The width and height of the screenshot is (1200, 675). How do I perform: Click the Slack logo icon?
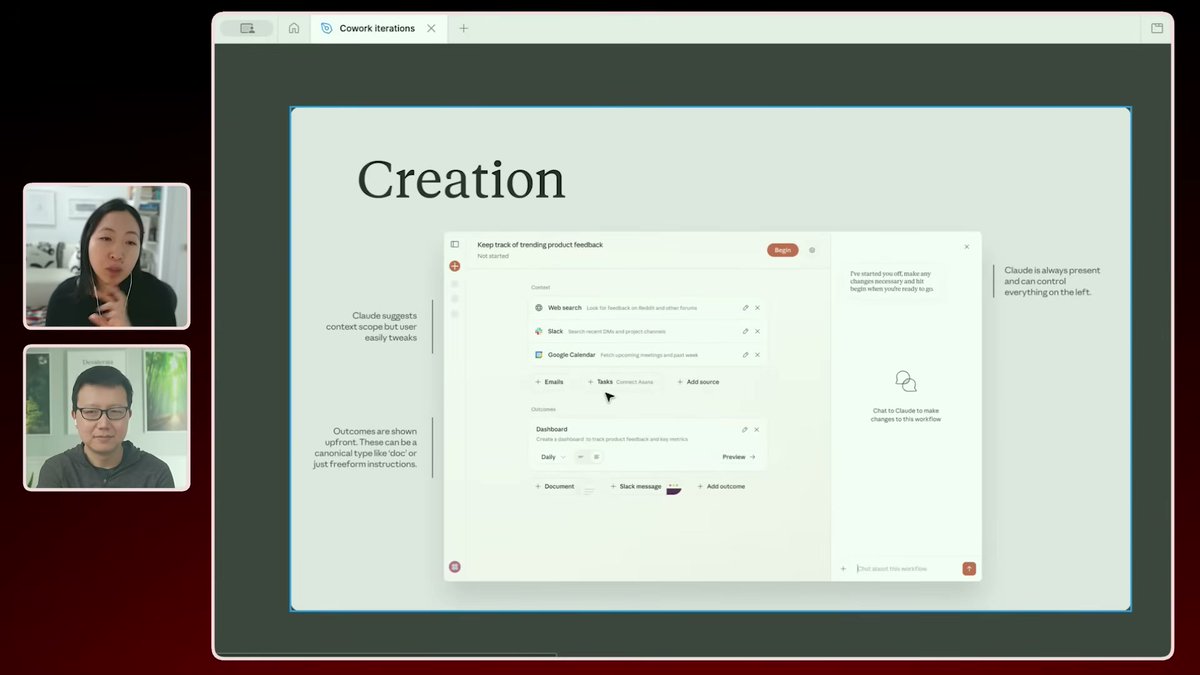click(x=539, y=331)
